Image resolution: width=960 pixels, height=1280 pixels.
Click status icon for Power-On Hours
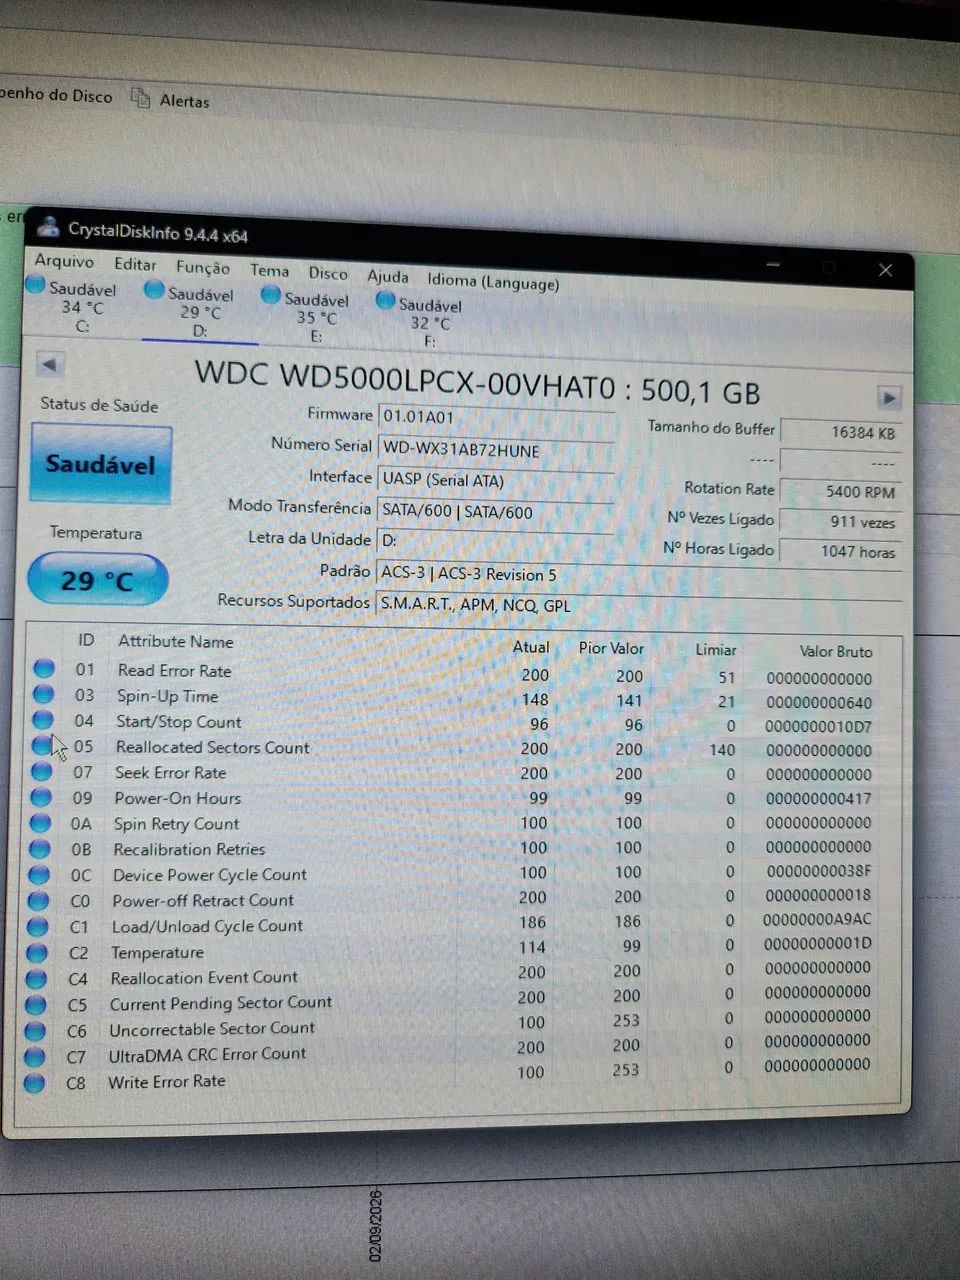pos(41,797)
